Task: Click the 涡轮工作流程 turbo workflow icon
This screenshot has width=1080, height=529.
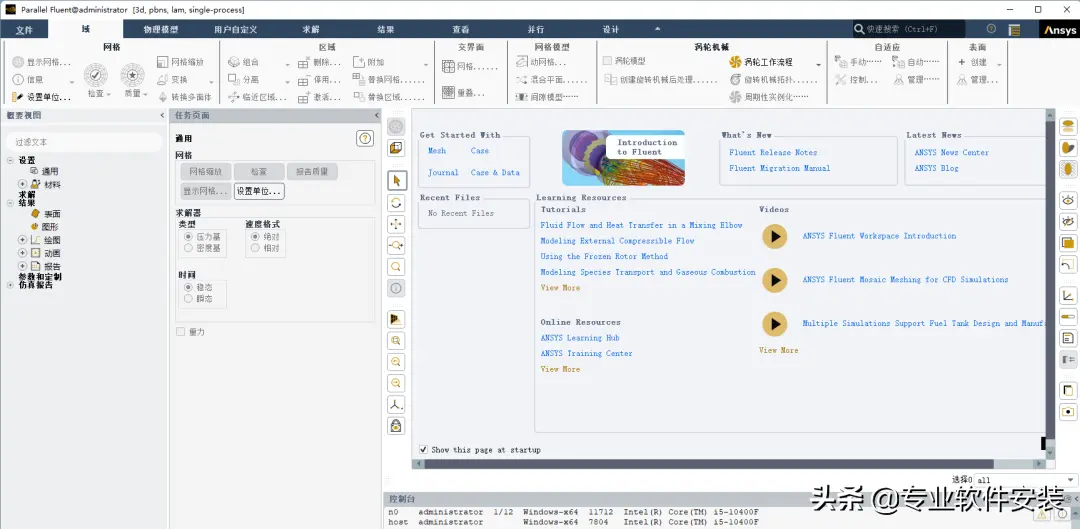Action: click(x=735, y=62)
